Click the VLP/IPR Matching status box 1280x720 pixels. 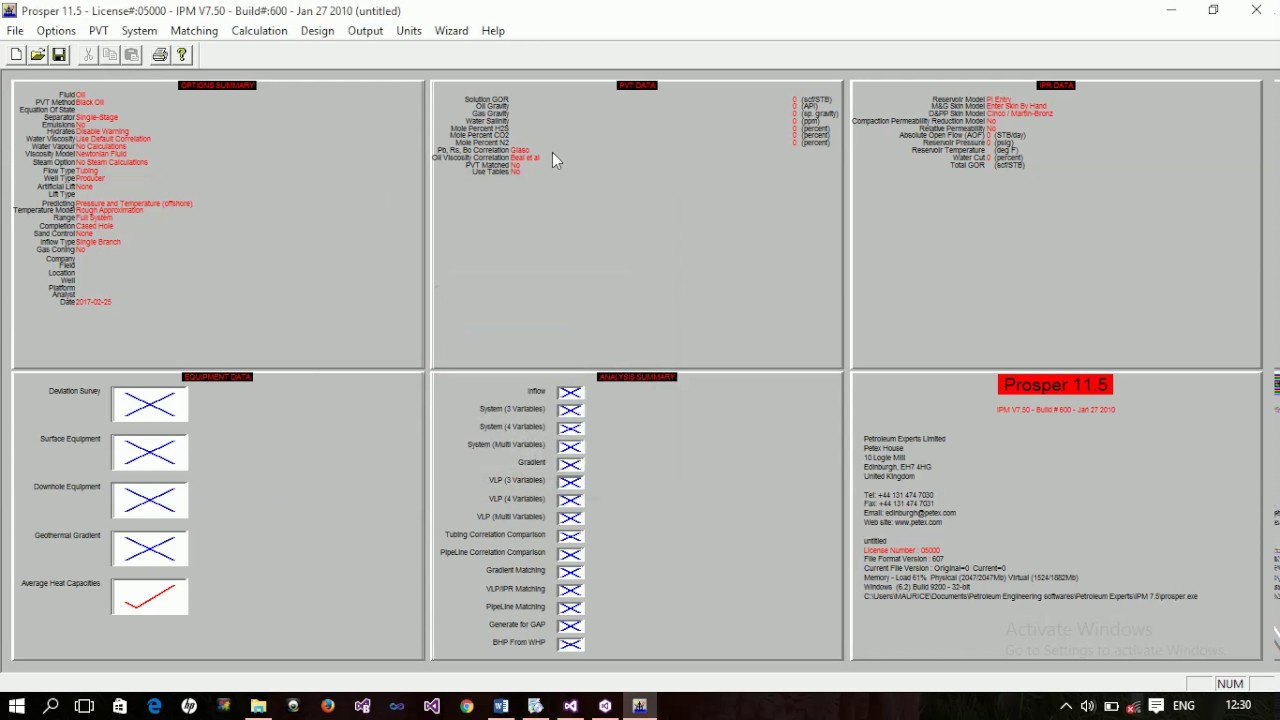pos(571,590)
